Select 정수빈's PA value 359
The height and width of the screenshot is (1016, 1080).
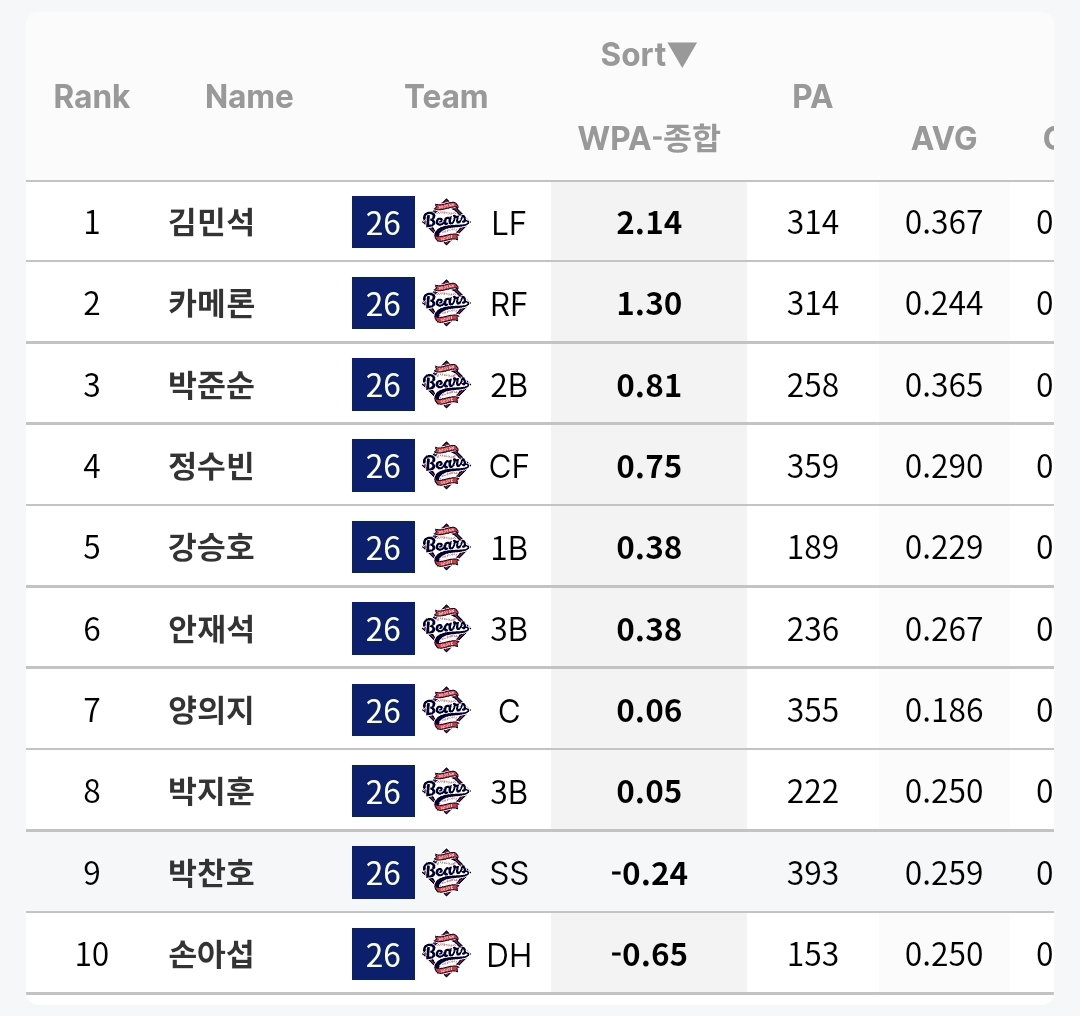click(x=813, y=466)
